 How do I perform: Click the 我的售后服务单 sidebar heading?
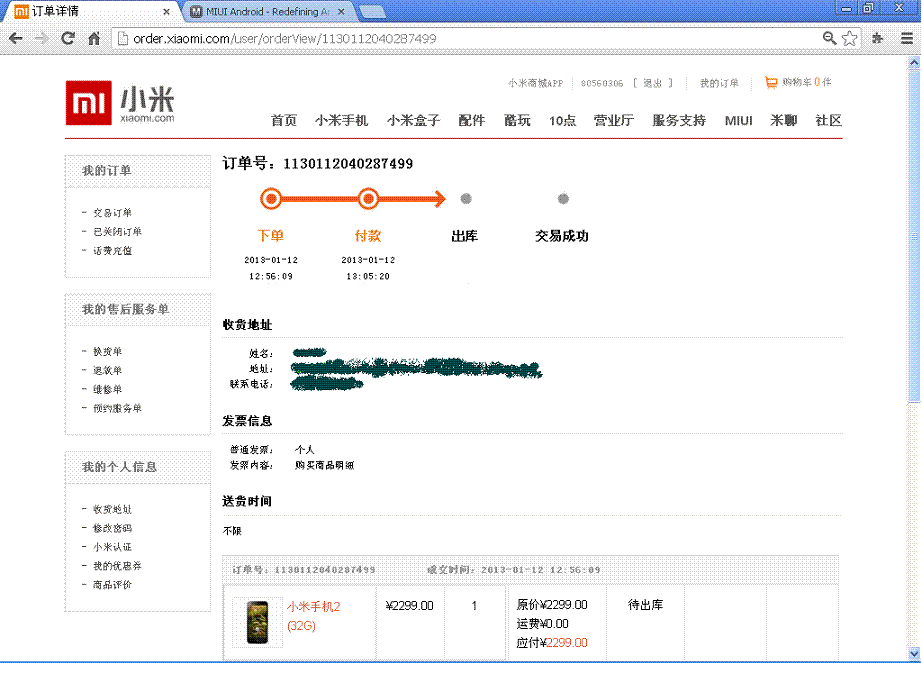[x=125, y=309]
